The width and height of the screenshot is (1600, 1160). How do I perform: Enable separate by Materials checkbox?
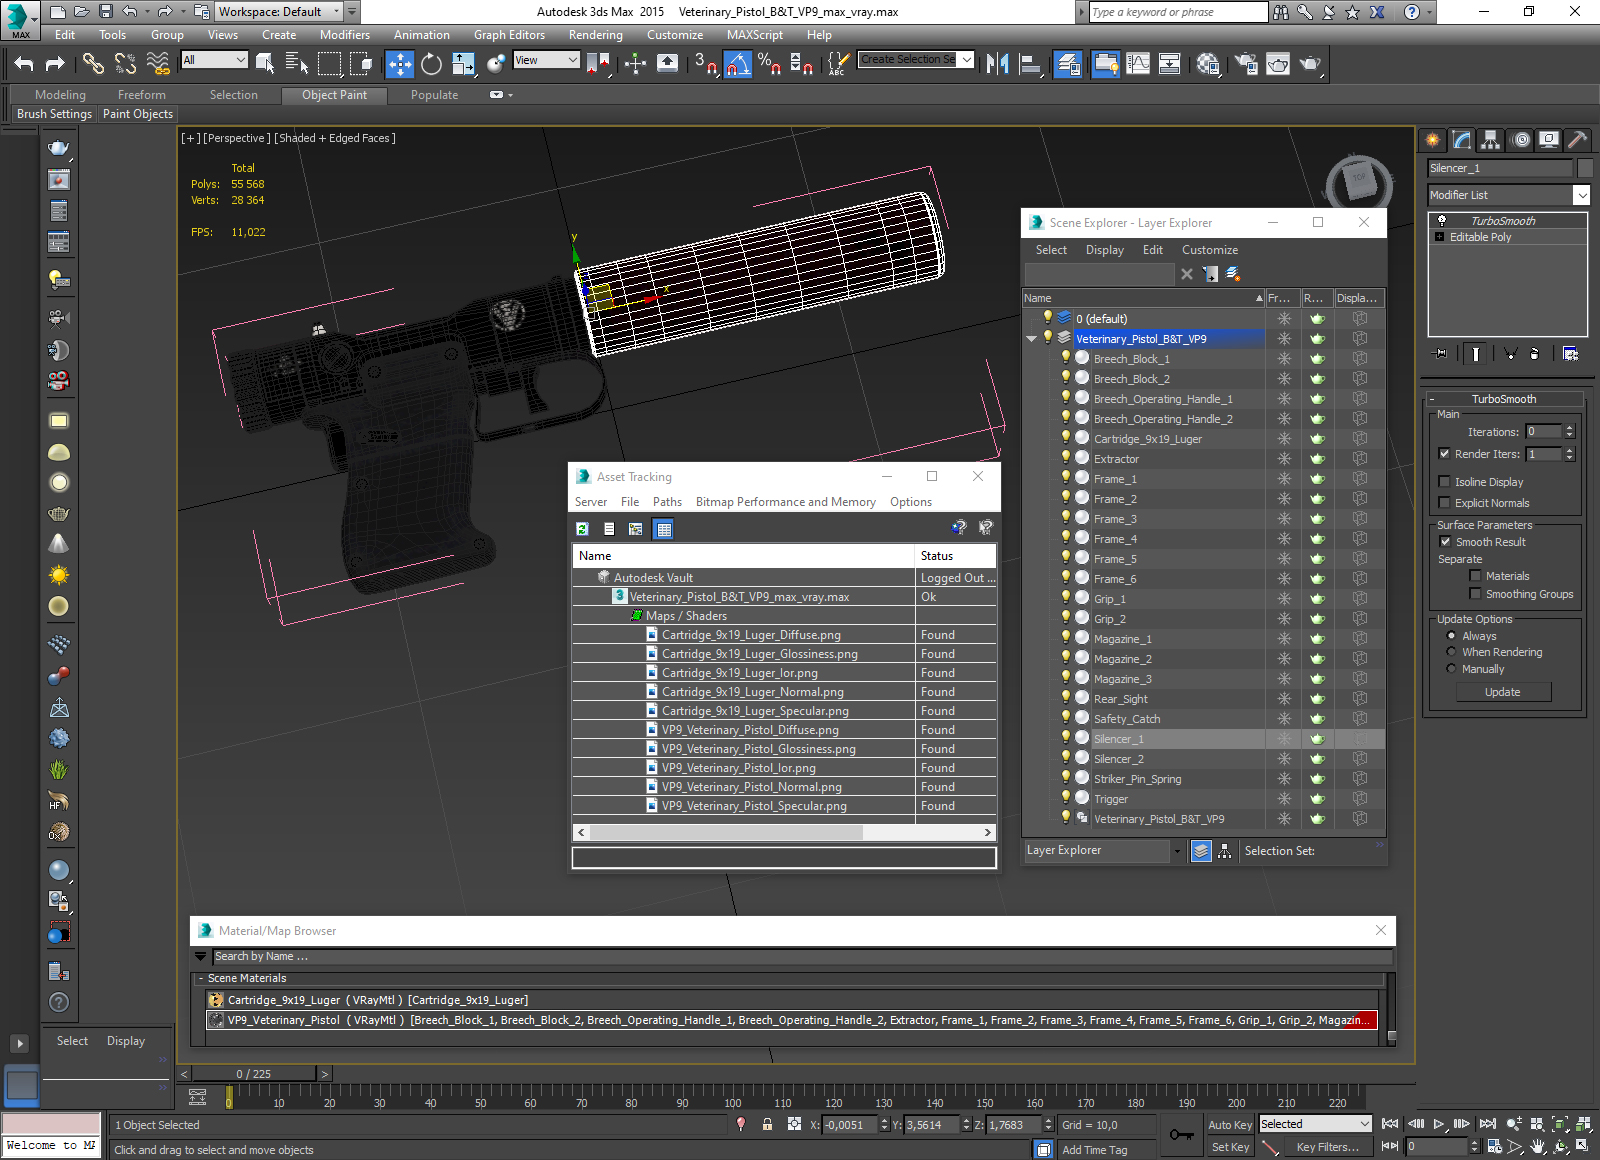pos(1475,576)
